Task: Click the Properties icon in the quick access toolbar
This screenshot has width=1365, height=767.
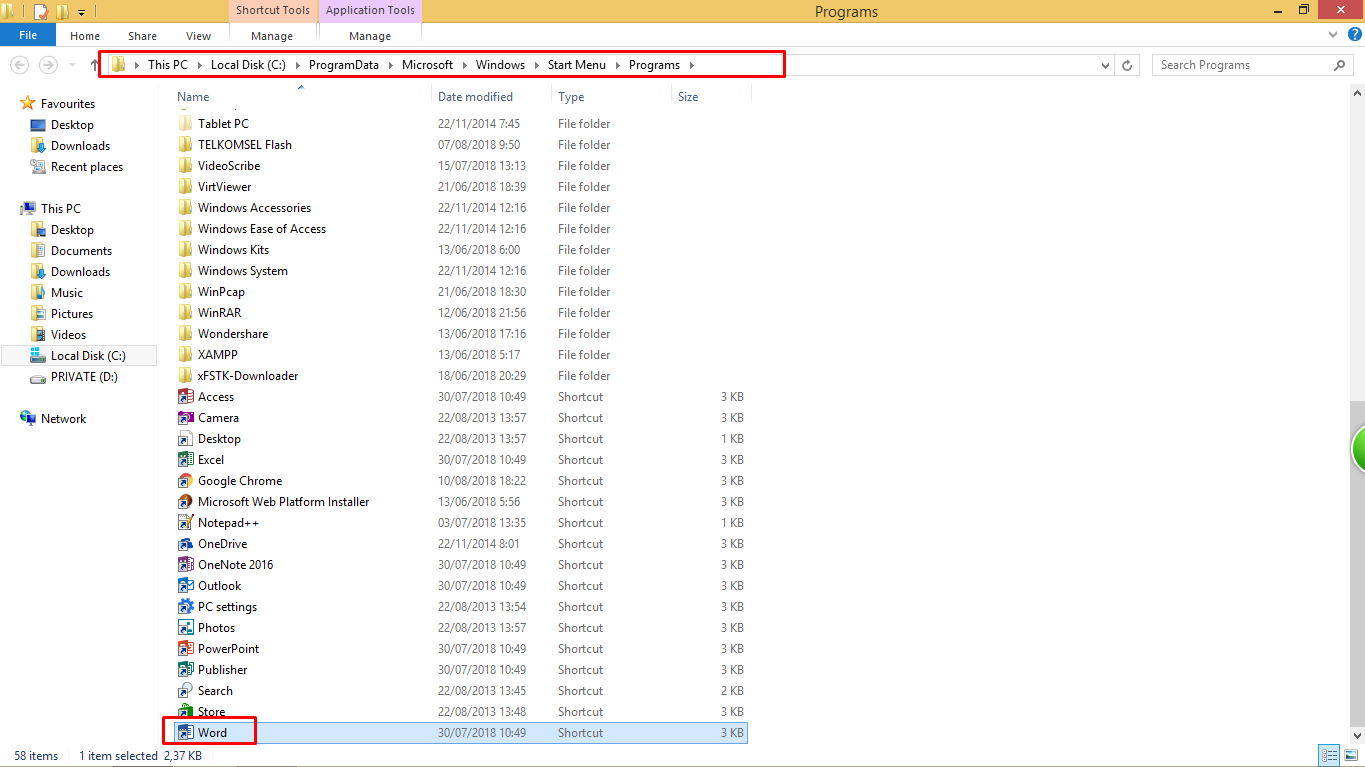Action: 41,12
